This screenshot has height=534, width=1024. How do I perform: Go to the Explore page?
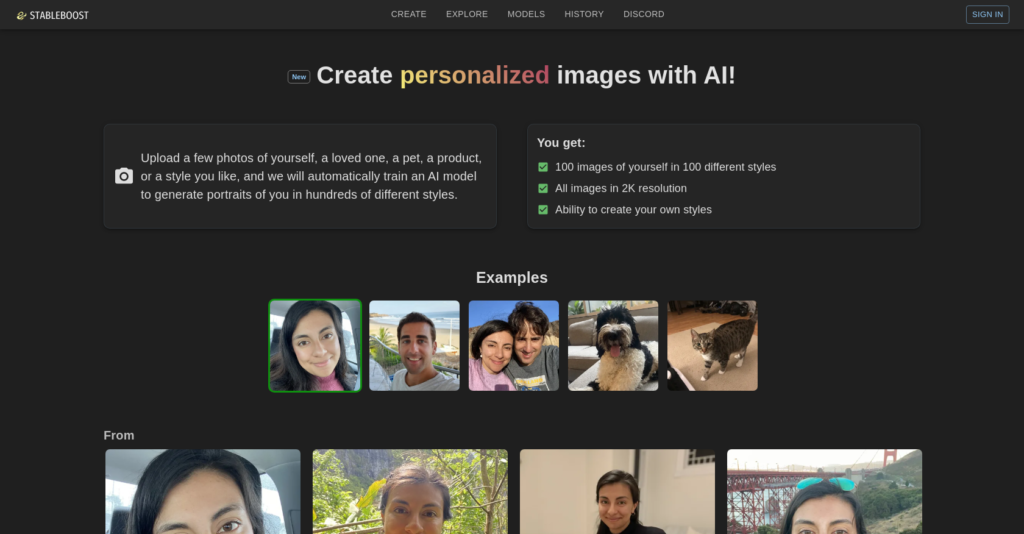pyautogui.click(x=467, y=15)
